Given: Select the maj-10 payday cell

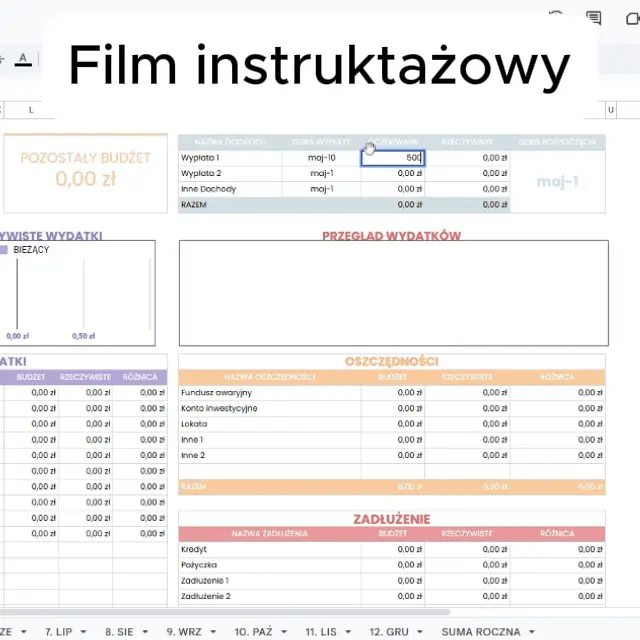Looking at the screenshot, I should 321,158.
